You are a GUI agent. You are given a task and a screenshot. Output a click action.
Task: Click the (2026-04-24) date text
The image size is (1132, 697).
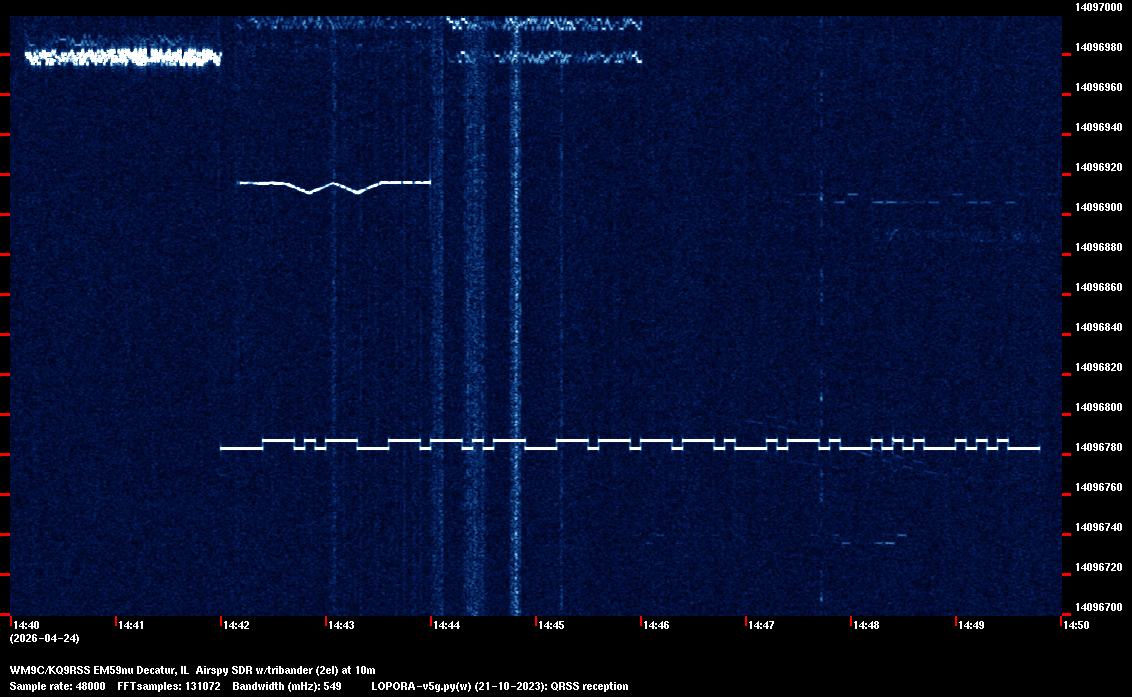coord(44,638)
